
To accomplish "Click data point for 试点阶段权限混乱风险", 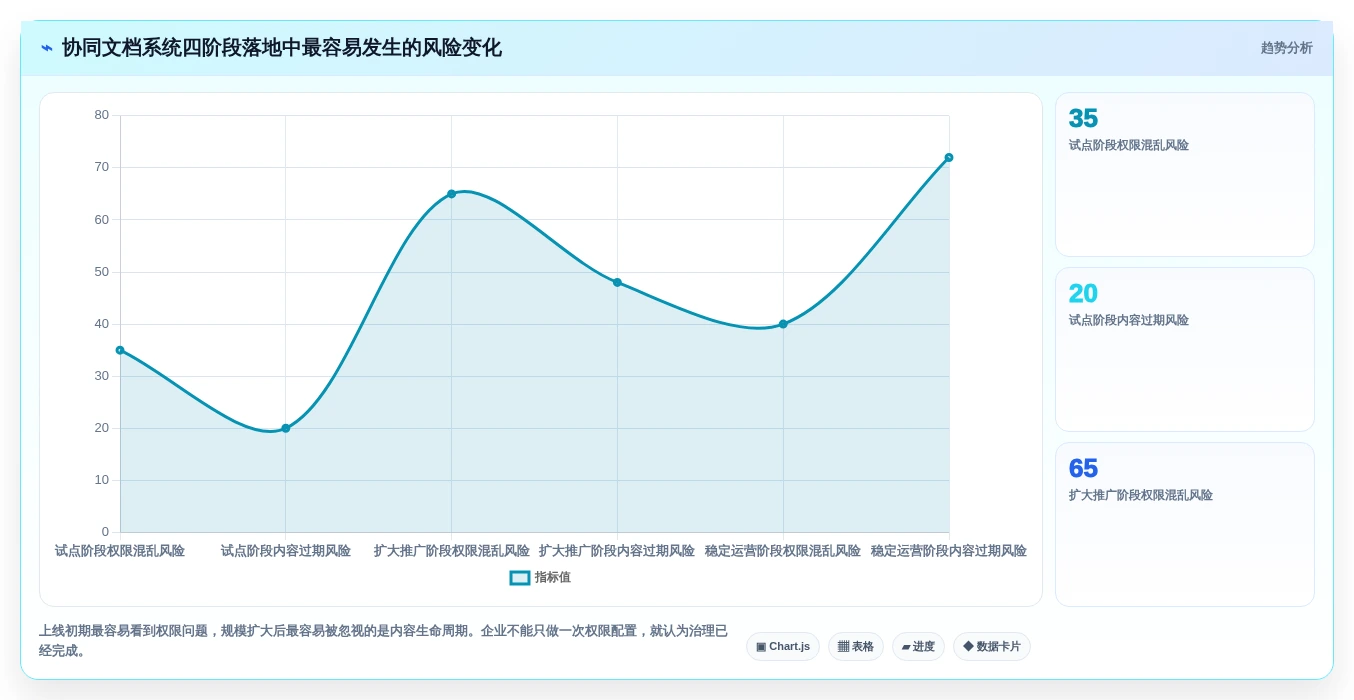I will click(120, 350).
